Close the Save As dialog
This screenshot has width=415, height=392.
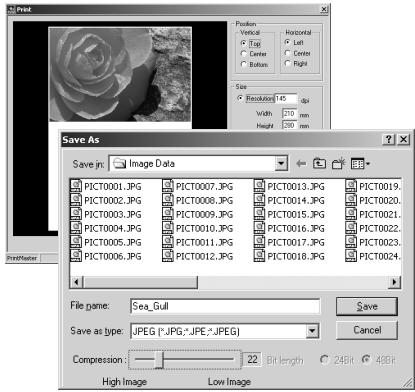point(403,139)
